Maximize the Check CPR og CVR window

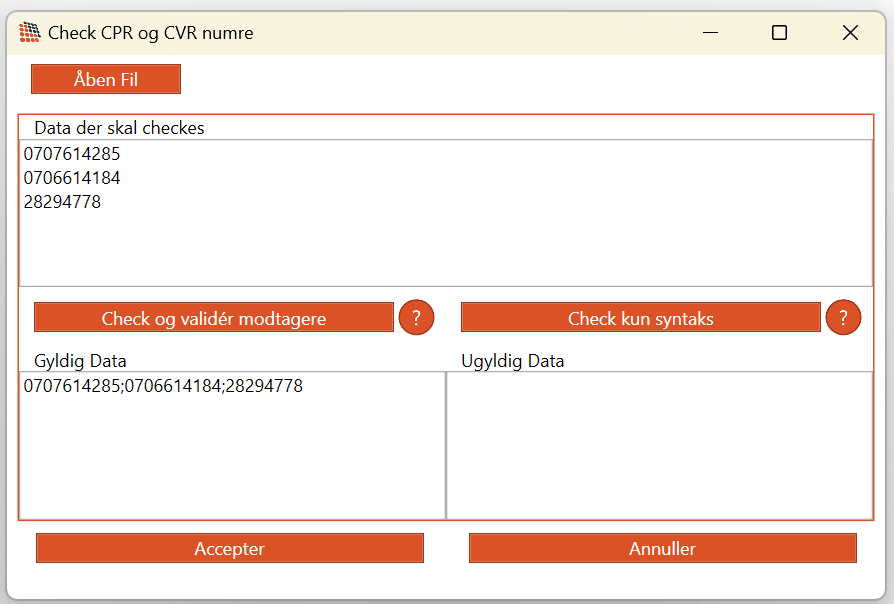point(780,33)
